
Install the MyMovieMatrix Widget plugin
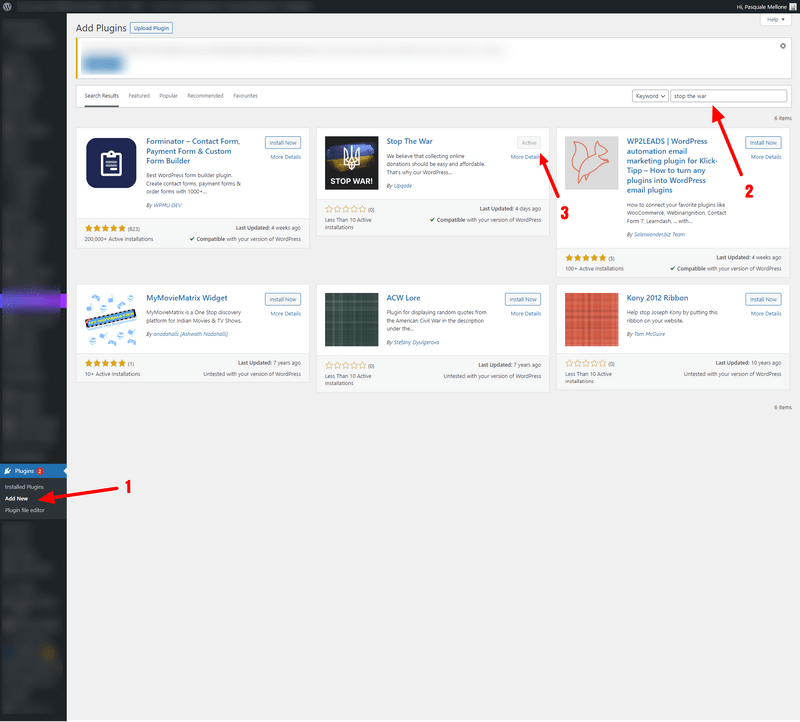[x=283, y=300]
